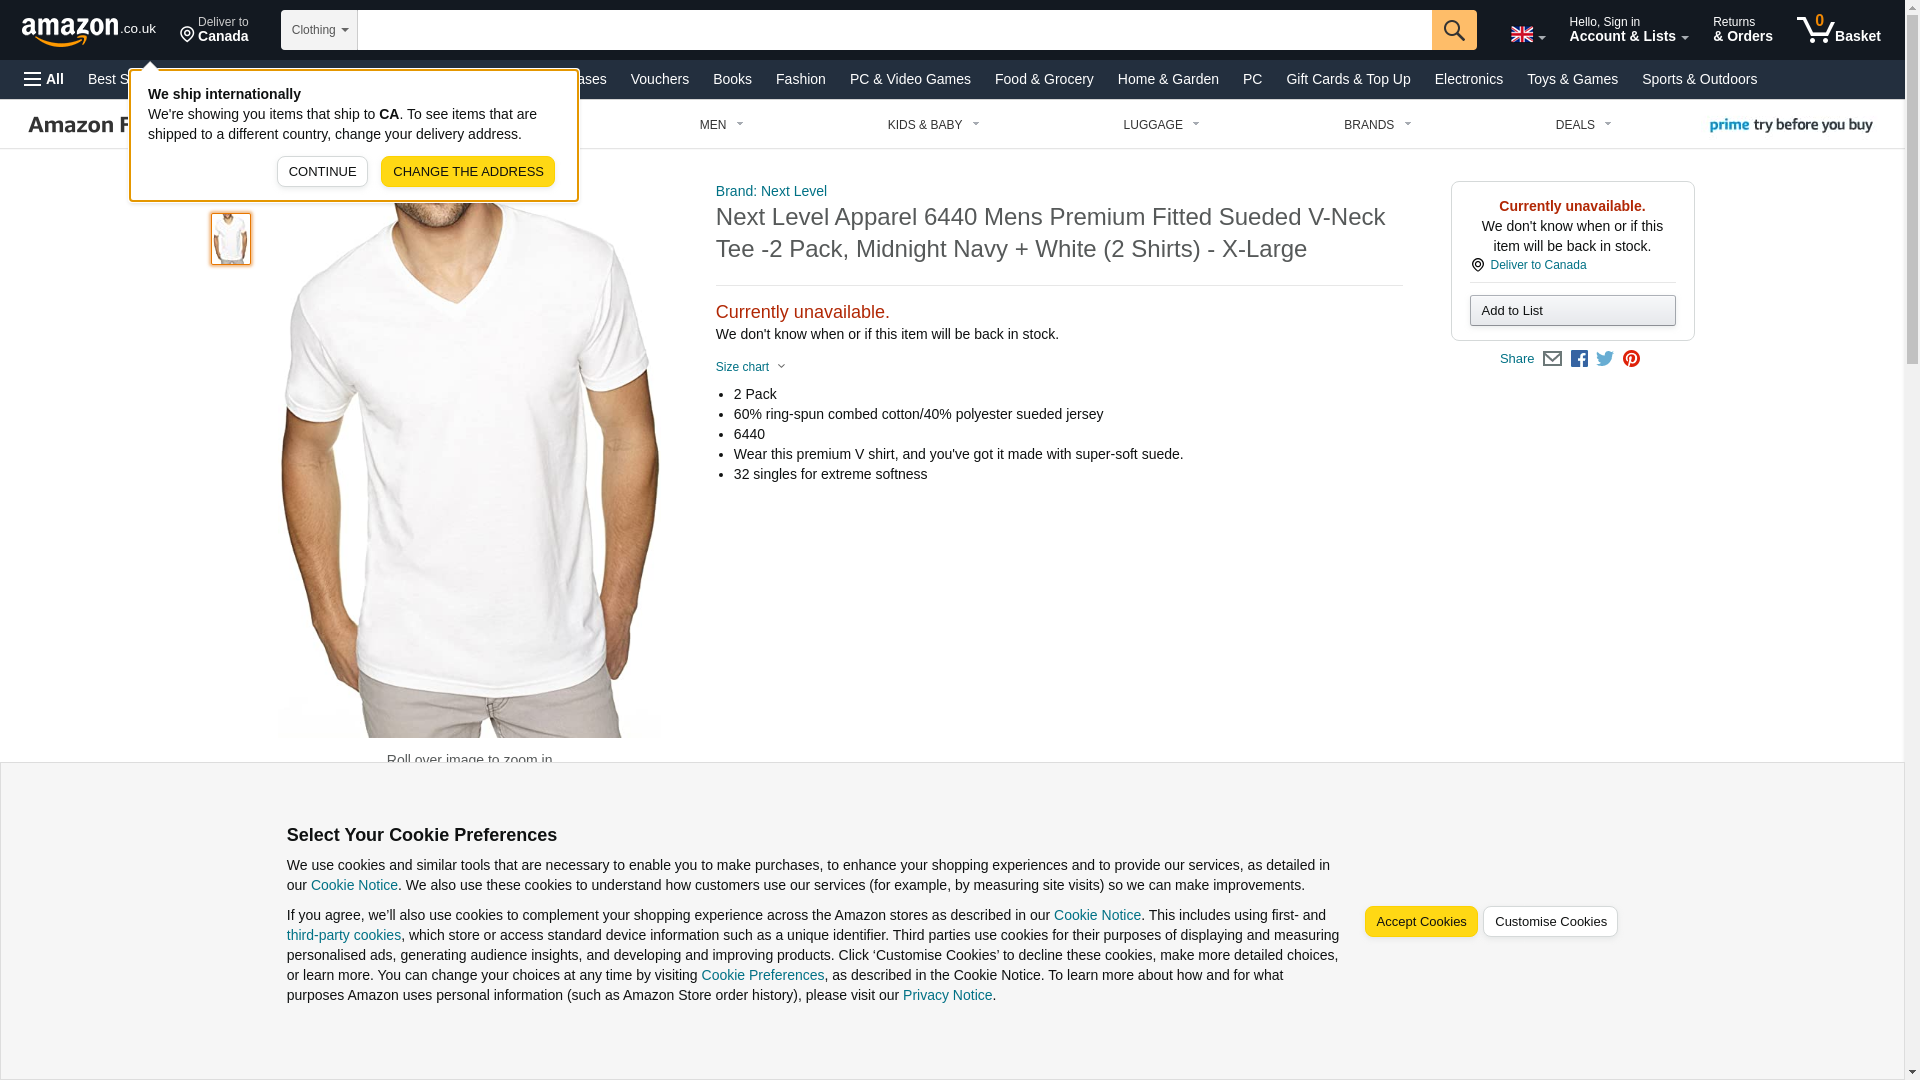1920x1080 pixels.
Task: Open the basket cart icon
Action: pyautogui.click(x=1838, y=30)
